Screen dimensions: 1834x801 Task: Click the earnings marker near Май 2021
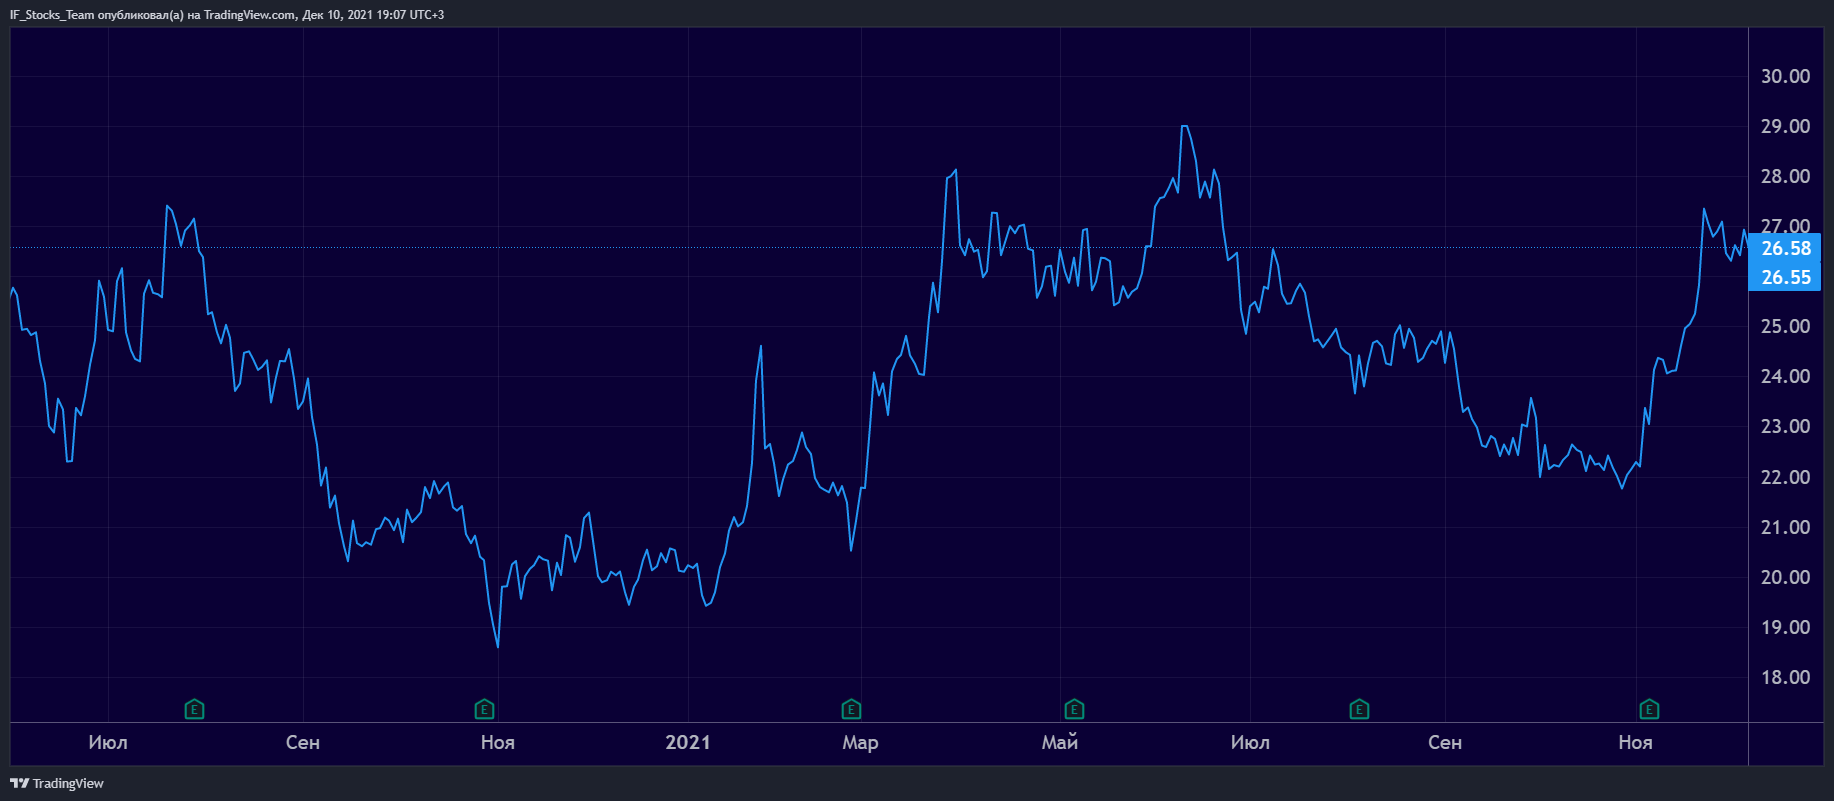click(x=1074, y=710)
